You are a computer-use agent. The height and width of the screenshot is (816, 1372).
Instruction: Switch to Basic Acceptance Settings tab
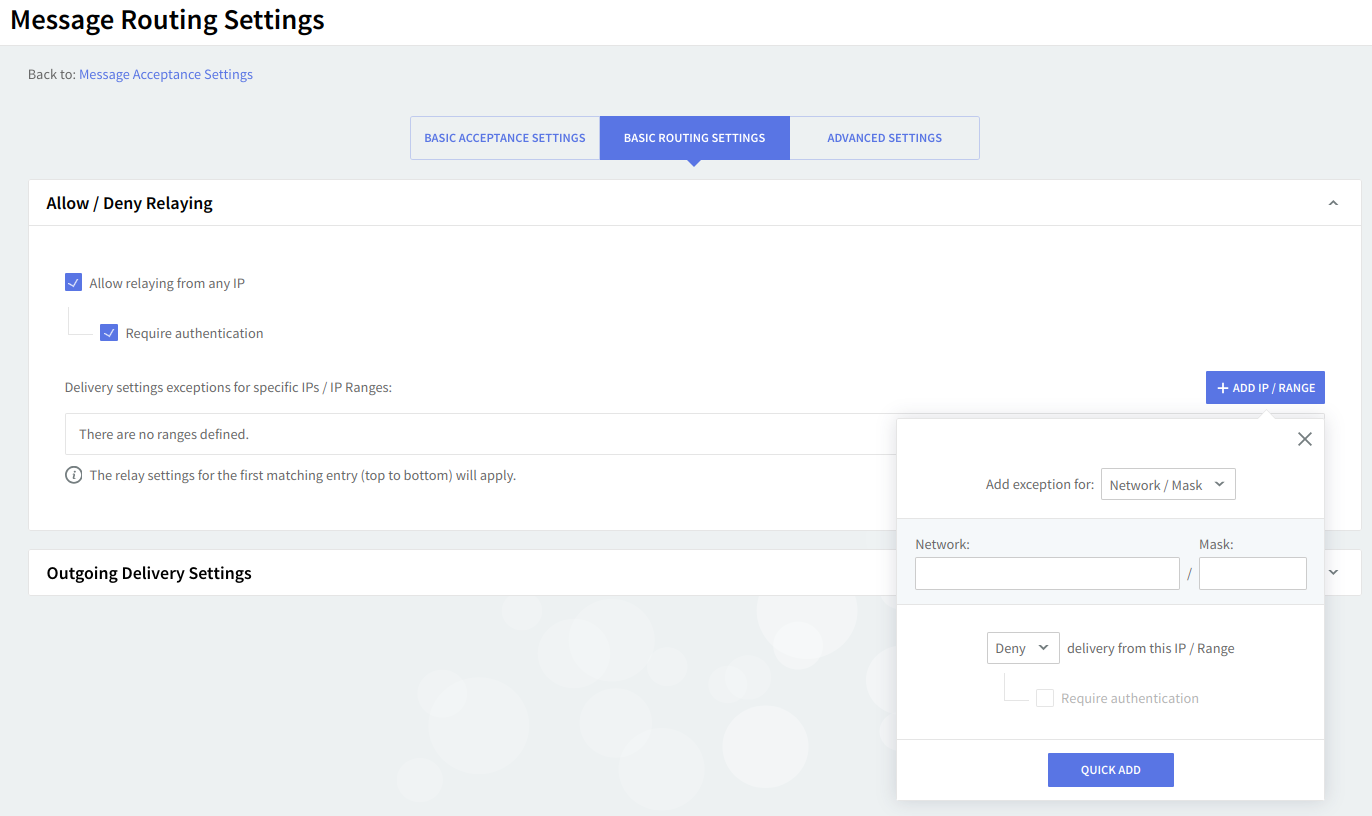[505, 138]
